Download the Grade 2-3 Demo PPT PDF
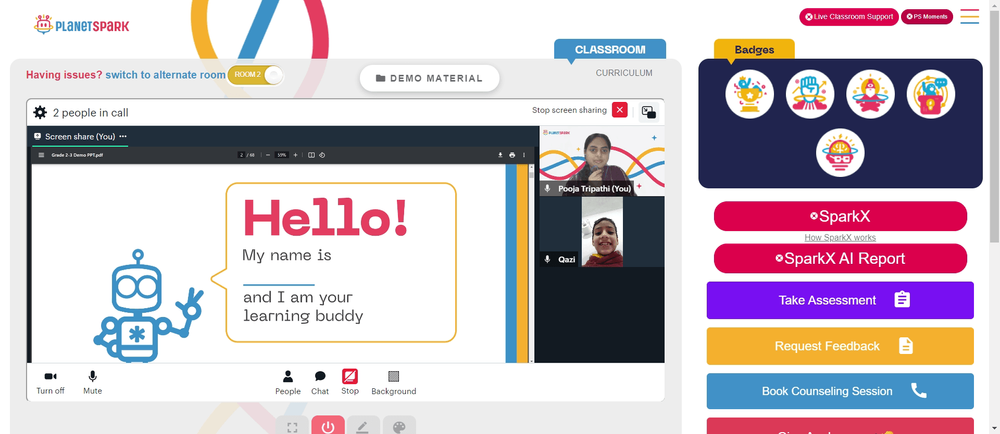 coord(501,155)
